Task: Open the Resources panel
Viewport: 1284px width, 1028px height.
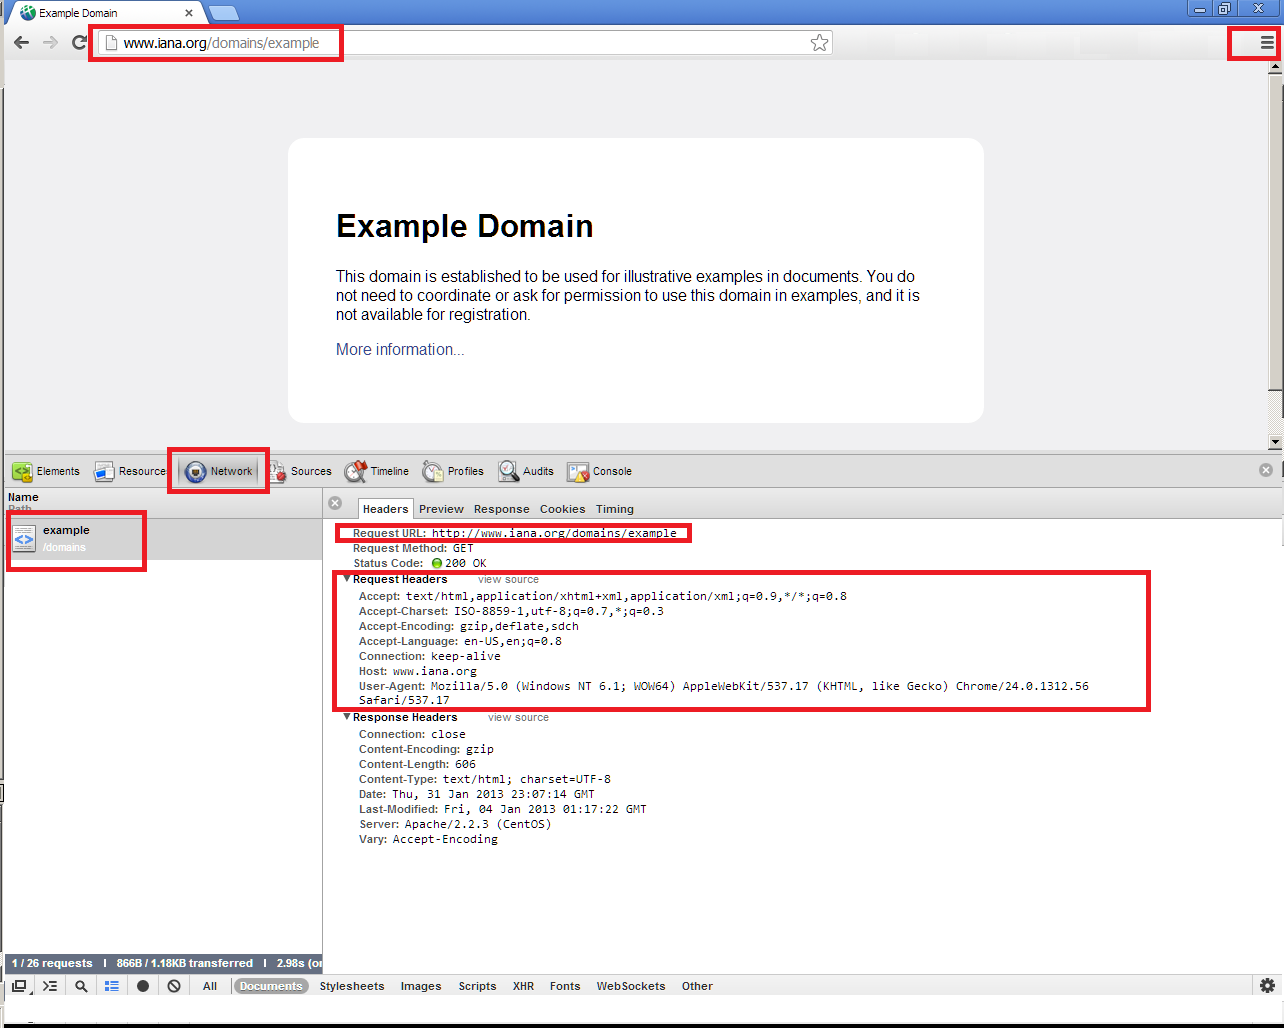Action: [x=139, y=471]
